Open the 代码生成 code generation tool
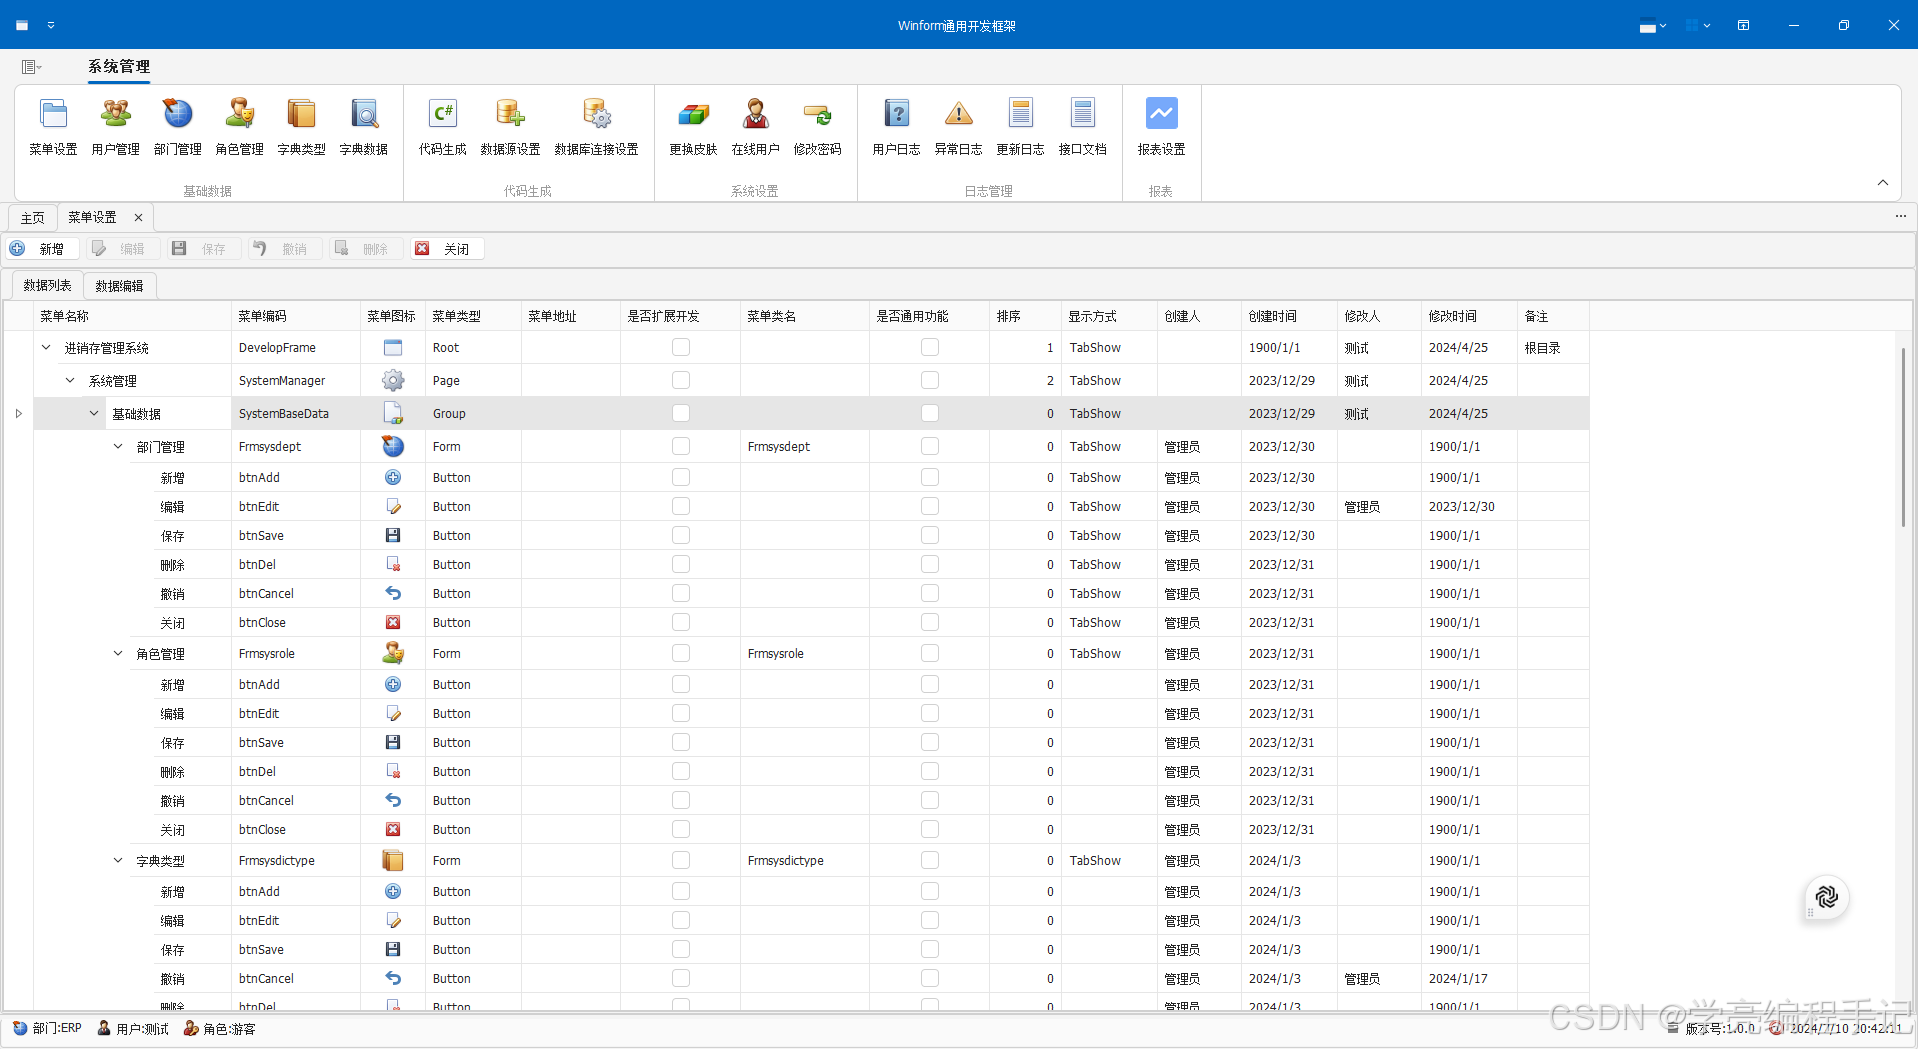Image resolution: width=1918 pixels, height=1049 pixels. 442,125
